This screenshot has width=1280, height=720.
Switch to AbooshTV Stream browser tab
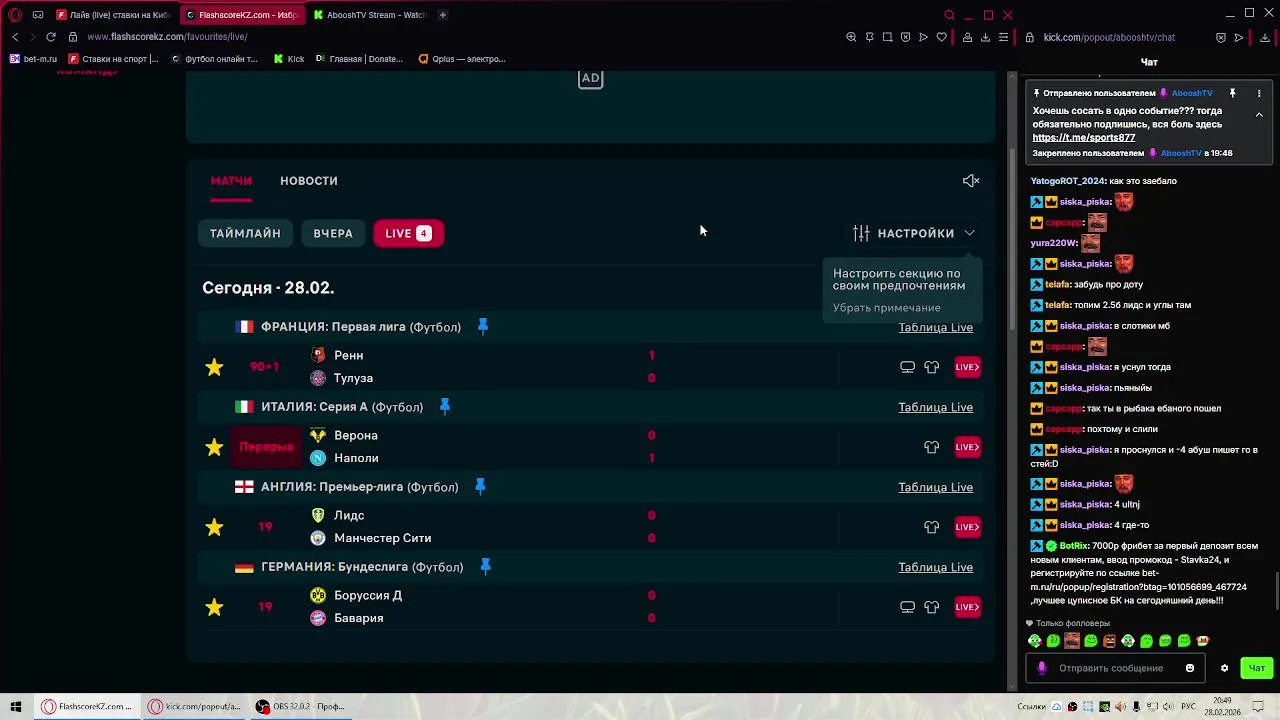tap(370, 15)
